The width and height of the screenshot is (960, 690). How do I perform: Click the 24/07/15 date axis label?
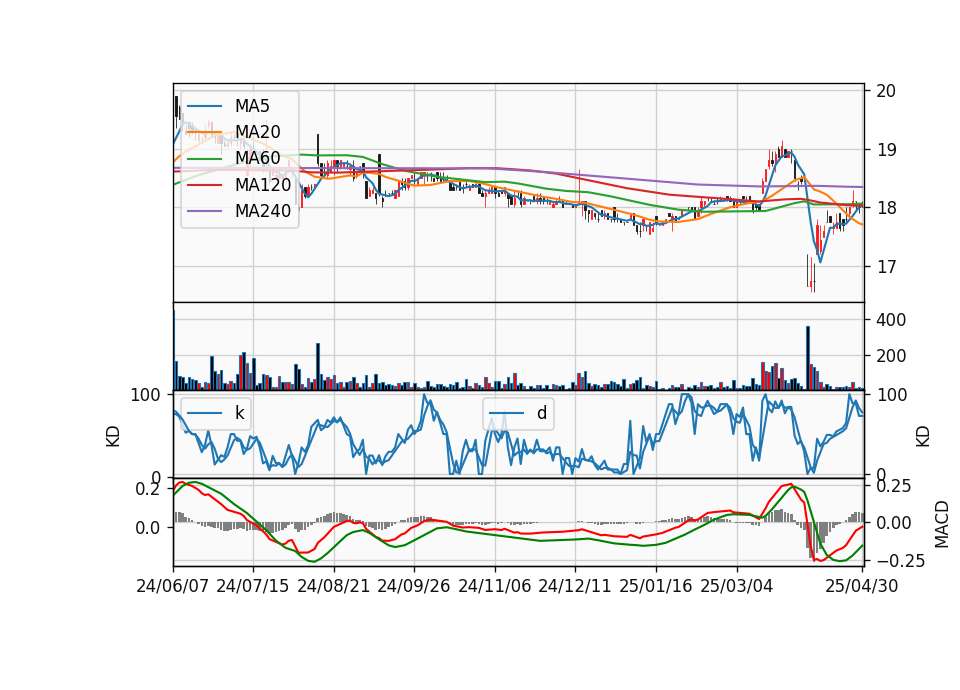[253, 586]
